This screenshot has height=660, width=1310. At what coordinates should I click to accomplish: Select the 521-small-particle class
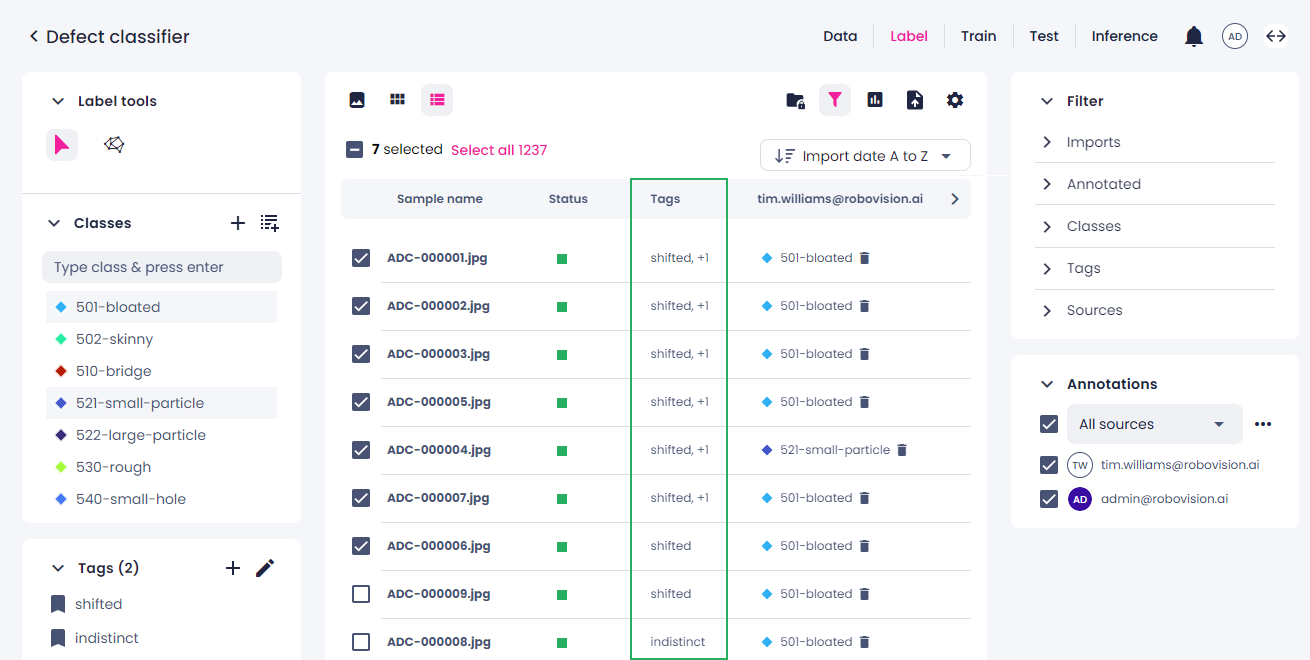click(x=161, y=403)
